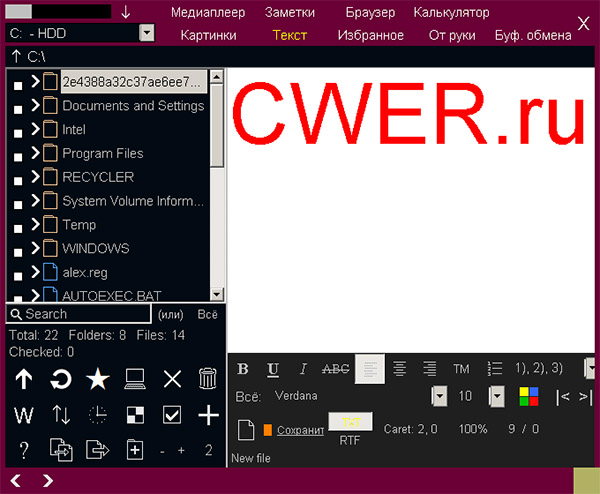
Task: Open the C: - HDD drive dropdown
Action: pos(147,33)
